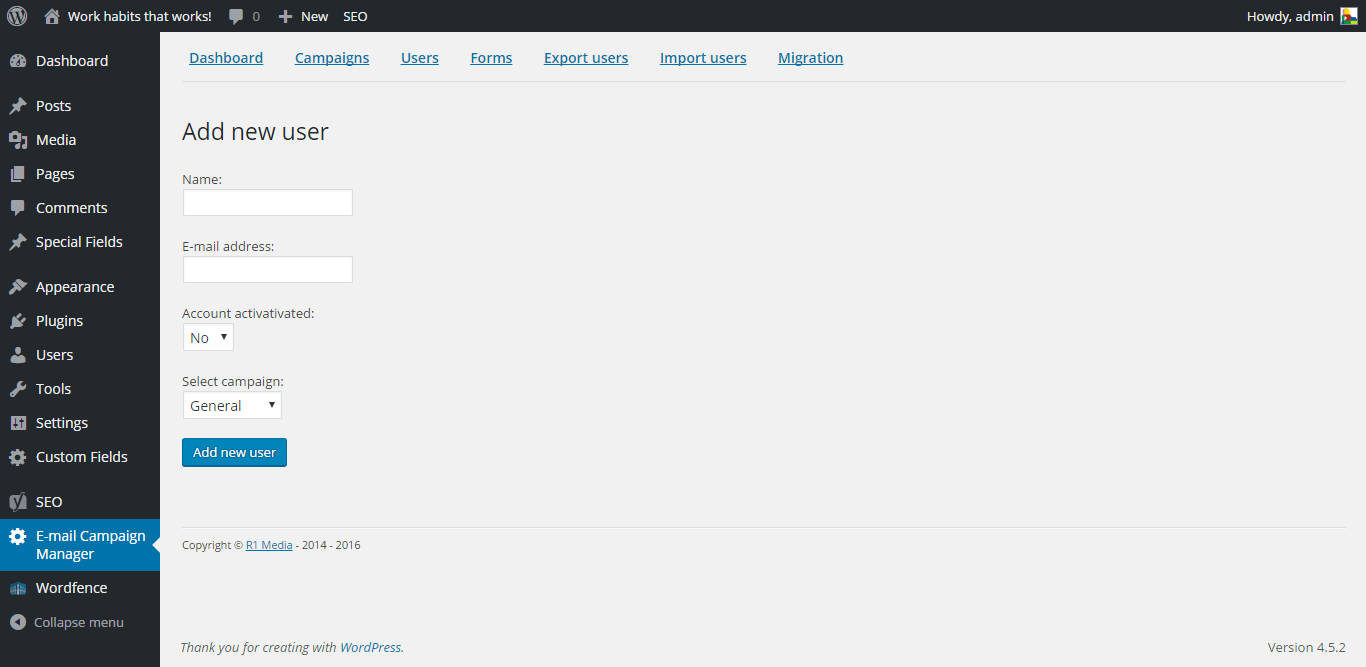Click the Collapse menu label
1366x667 pixels.
pos(79,622)
